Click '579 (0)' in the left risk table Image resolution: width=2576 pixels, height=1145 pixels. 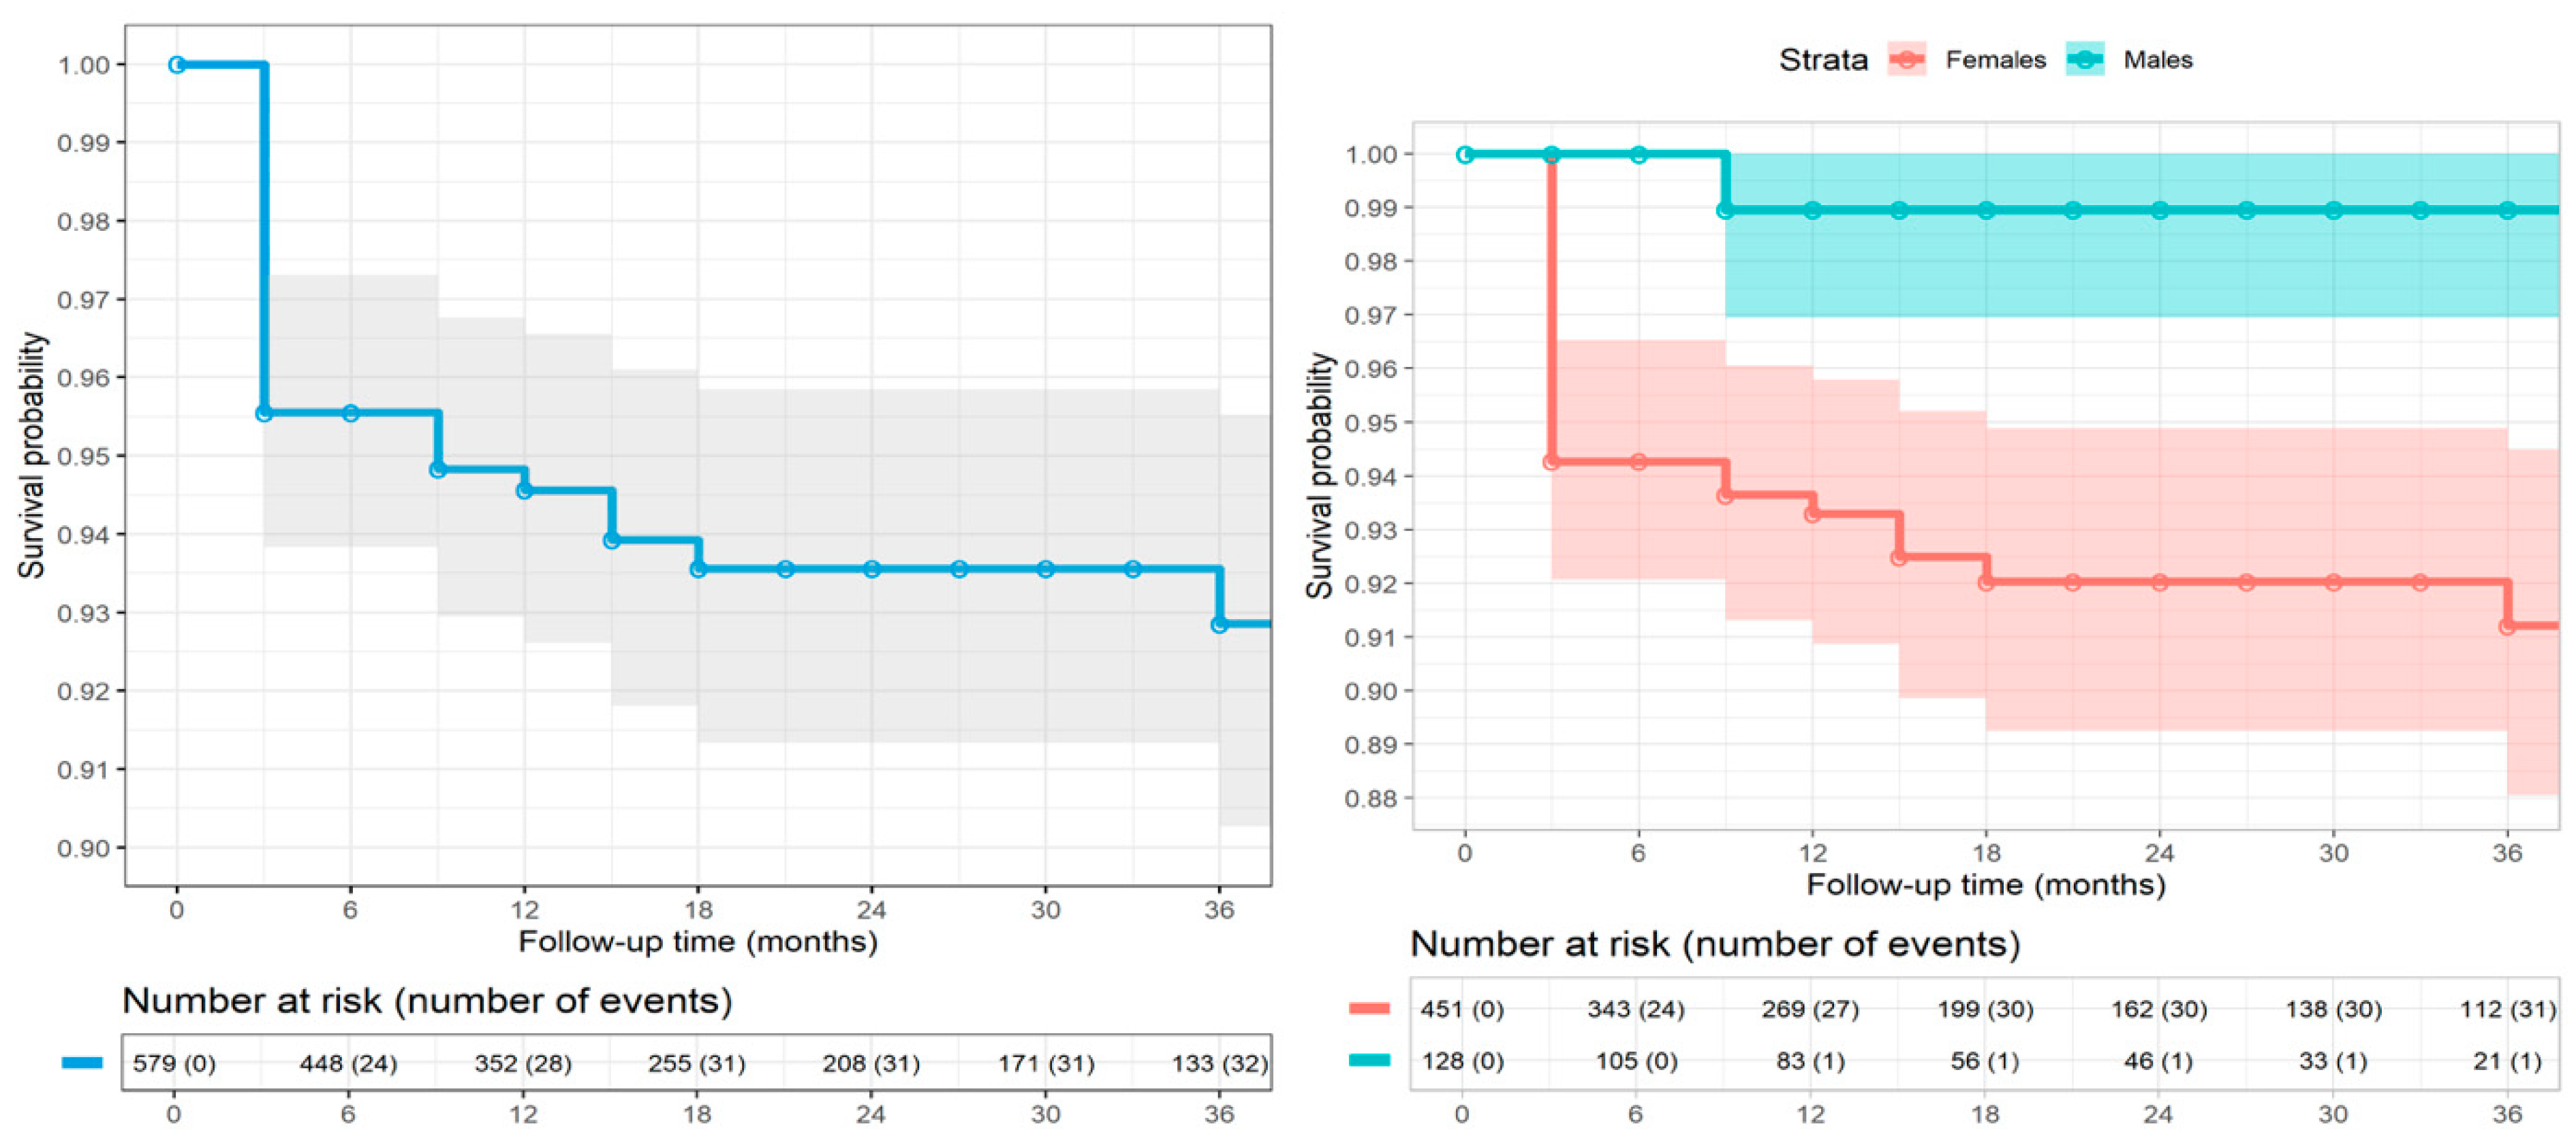(174, 1063)
